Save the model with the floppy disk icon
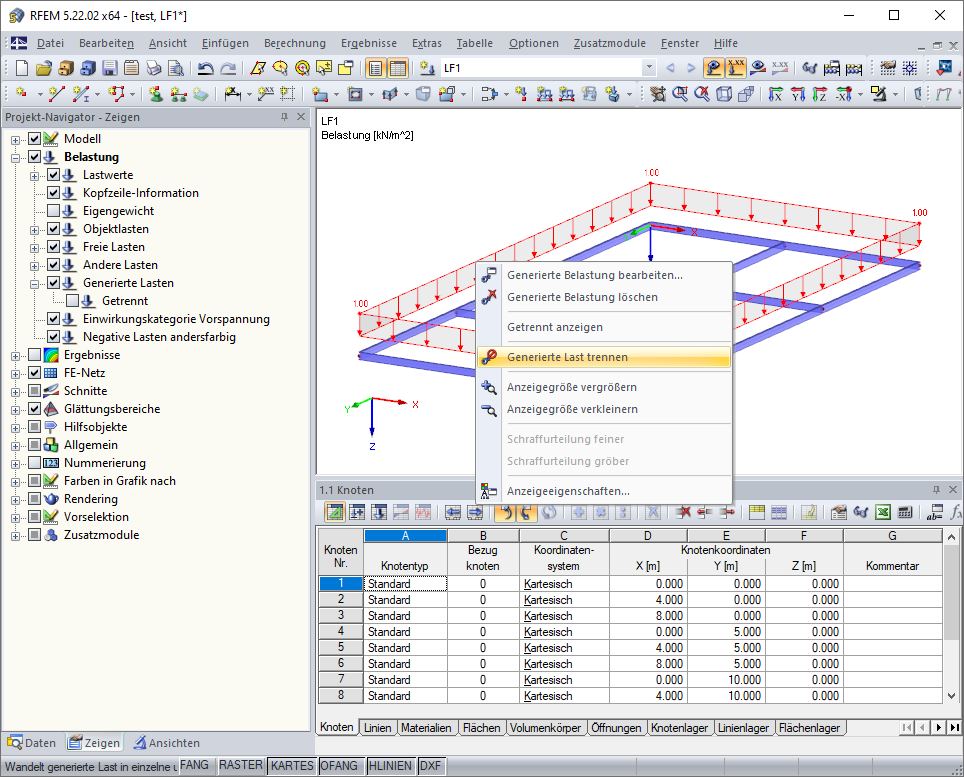The height and width of the screenshot is (777, 964). [x=110, y=68]
